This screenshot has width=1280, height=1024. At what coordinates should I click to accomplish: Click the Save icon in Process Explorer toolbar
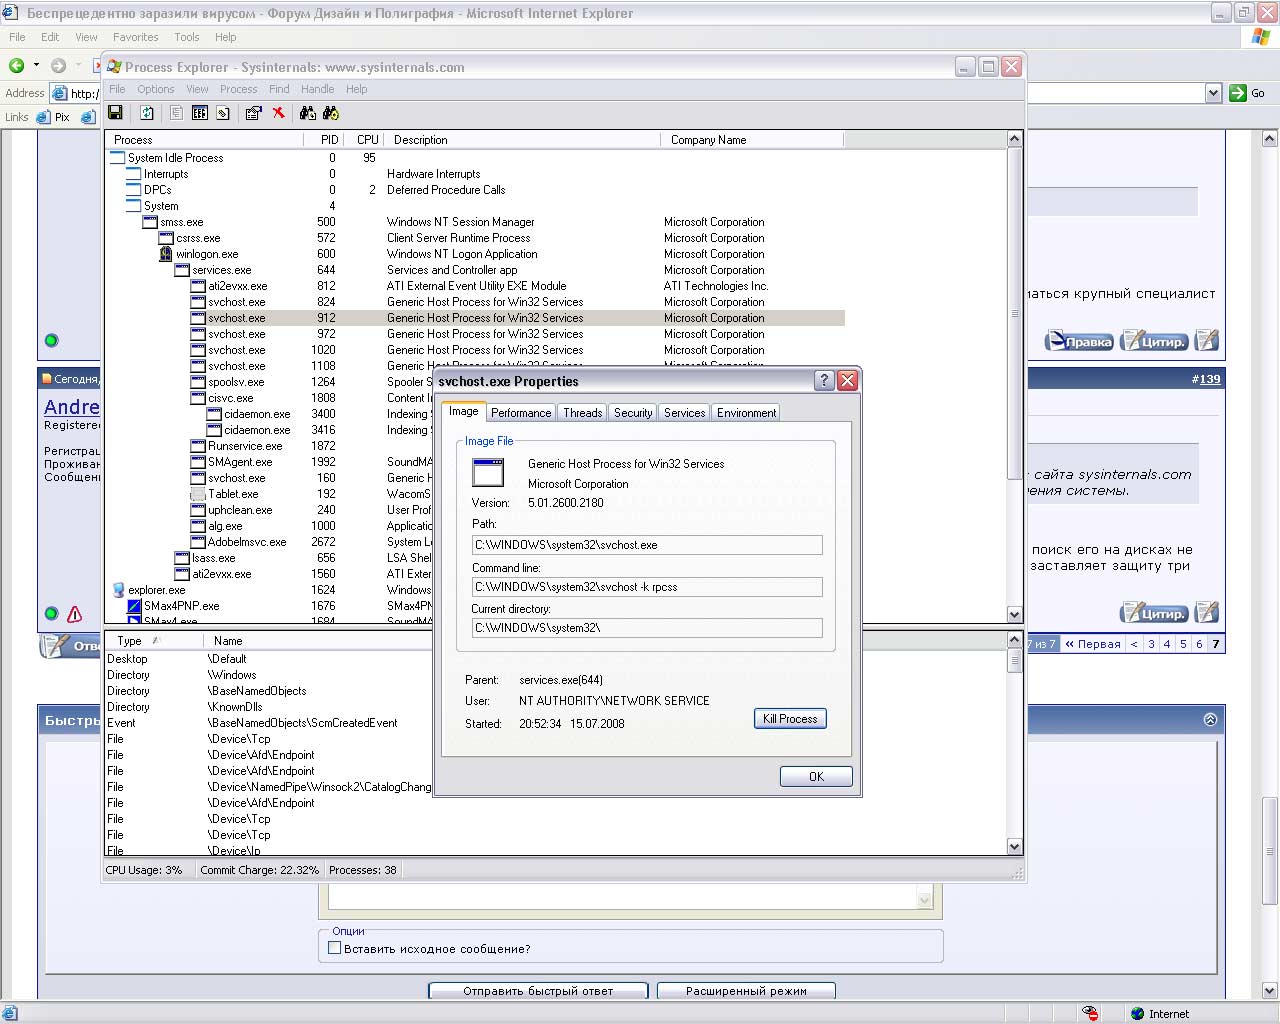click(x=115, y=113)
